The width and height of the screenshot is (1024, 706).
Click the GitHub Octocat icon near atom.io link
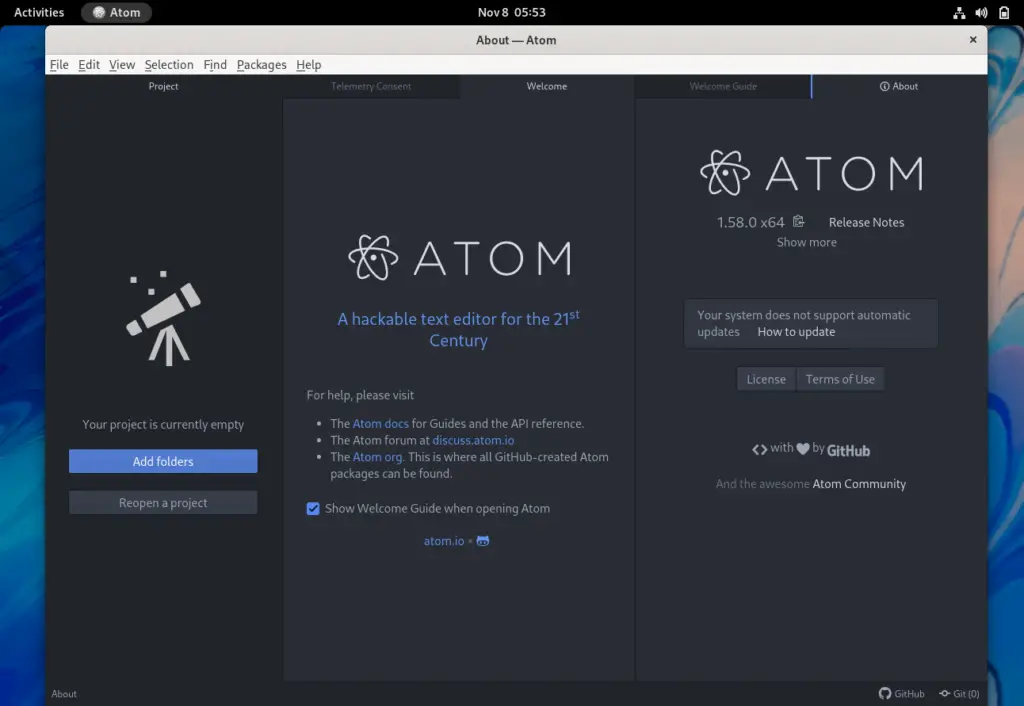(482, 541)
